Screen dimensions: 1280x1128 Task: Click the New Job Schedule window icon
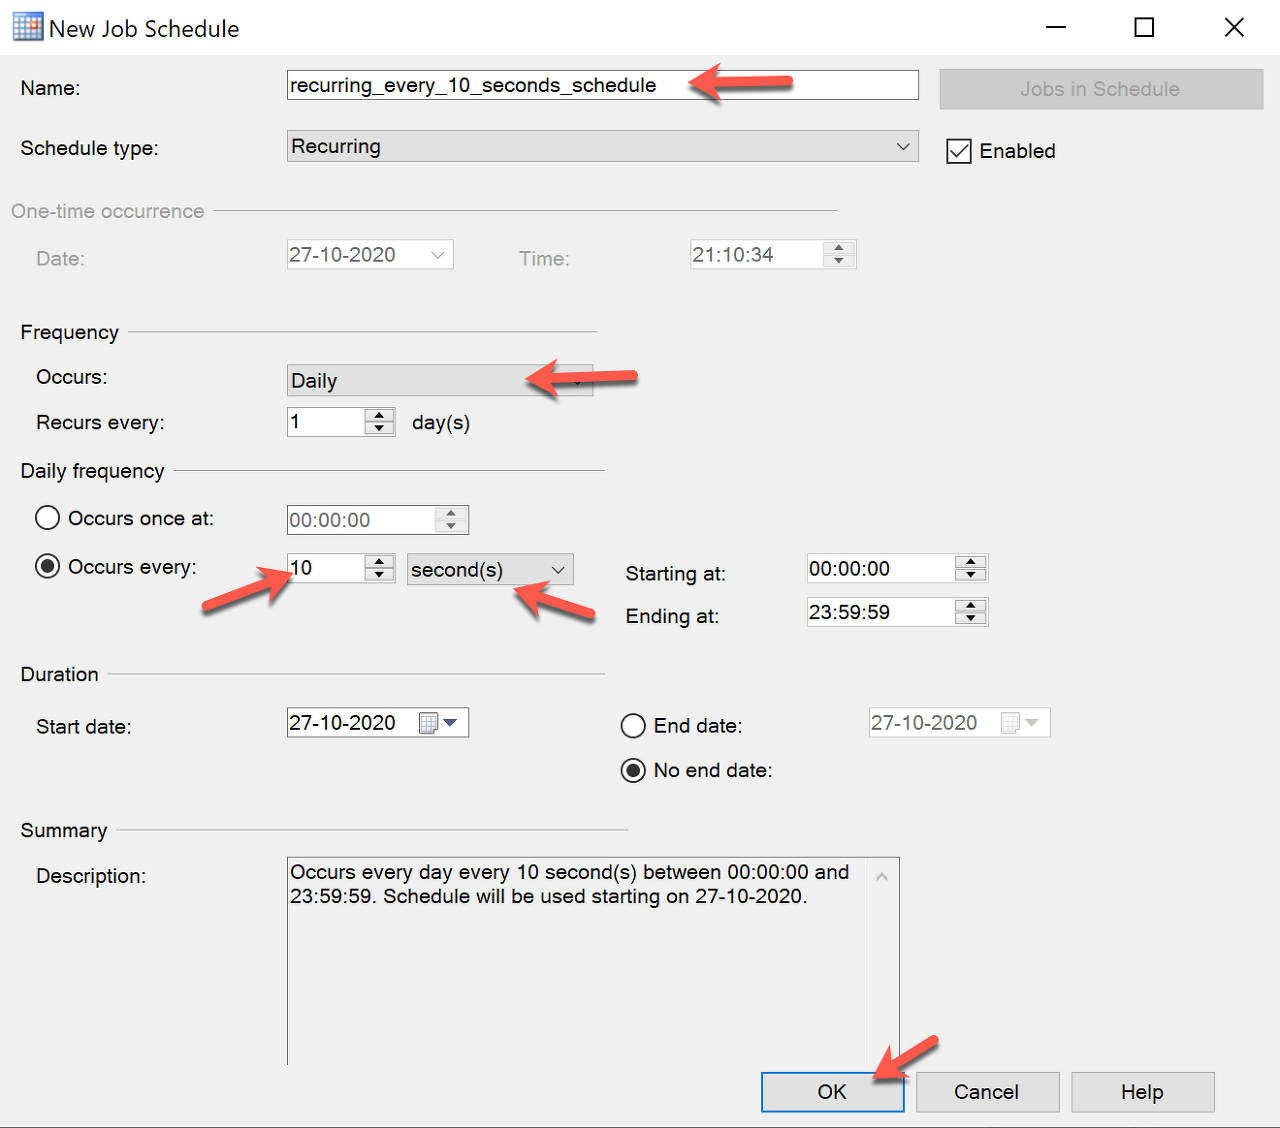(28, 27)
